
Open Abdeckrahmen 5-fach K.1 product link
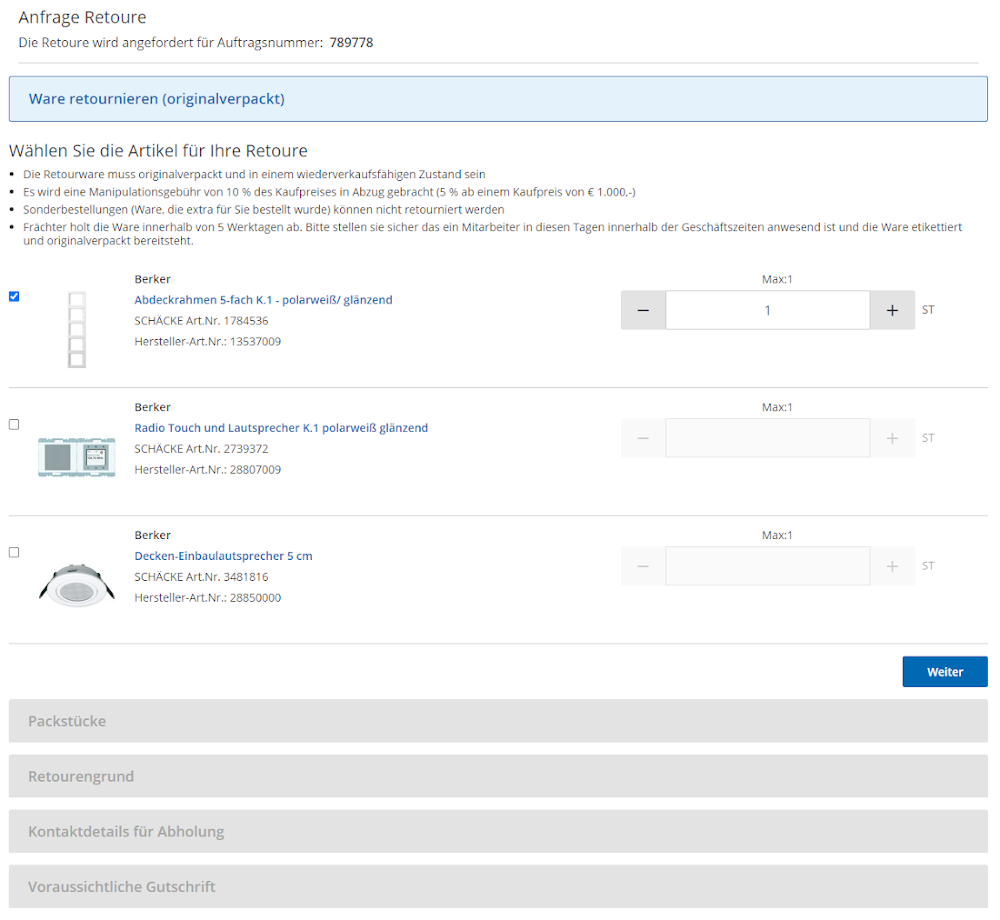click(263, 300)
